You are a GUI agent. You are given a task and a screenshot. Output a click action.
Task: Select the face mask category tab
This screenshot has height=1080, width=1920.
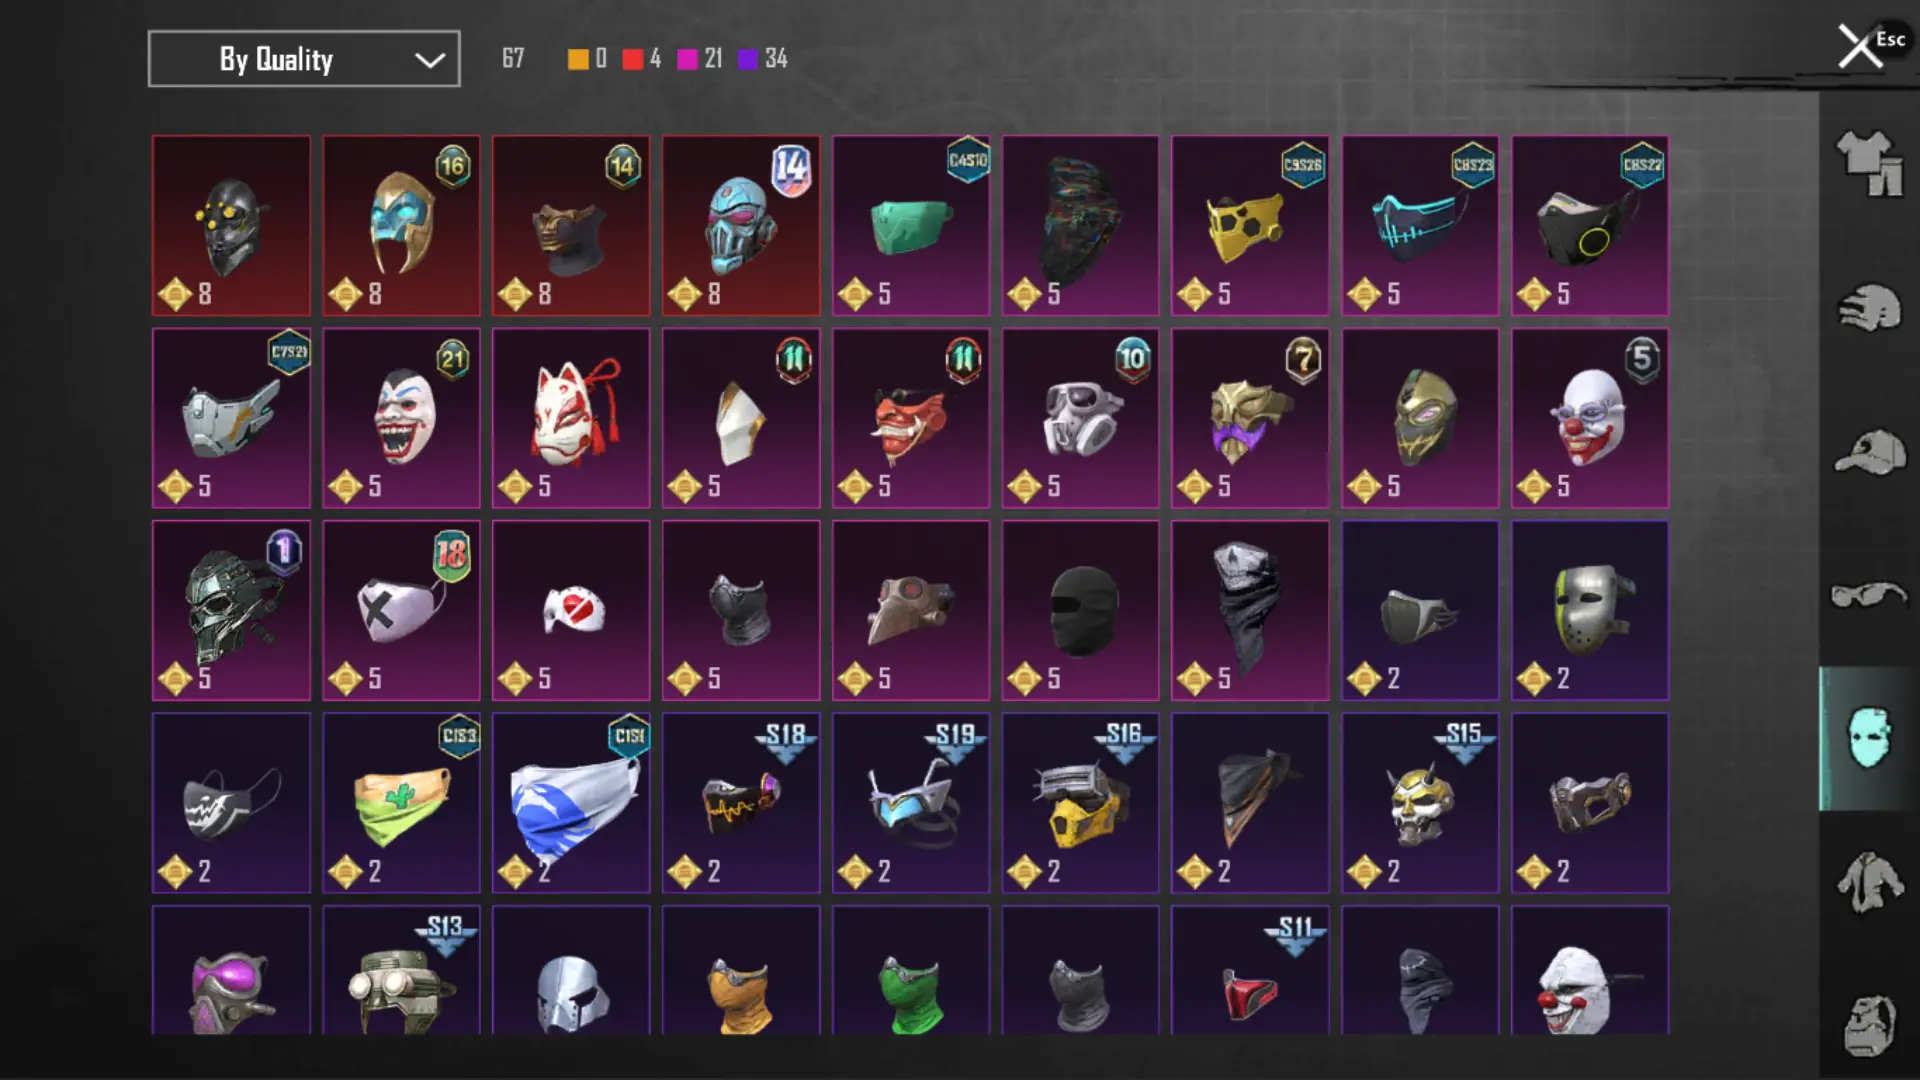click(x=1868, y=738)
